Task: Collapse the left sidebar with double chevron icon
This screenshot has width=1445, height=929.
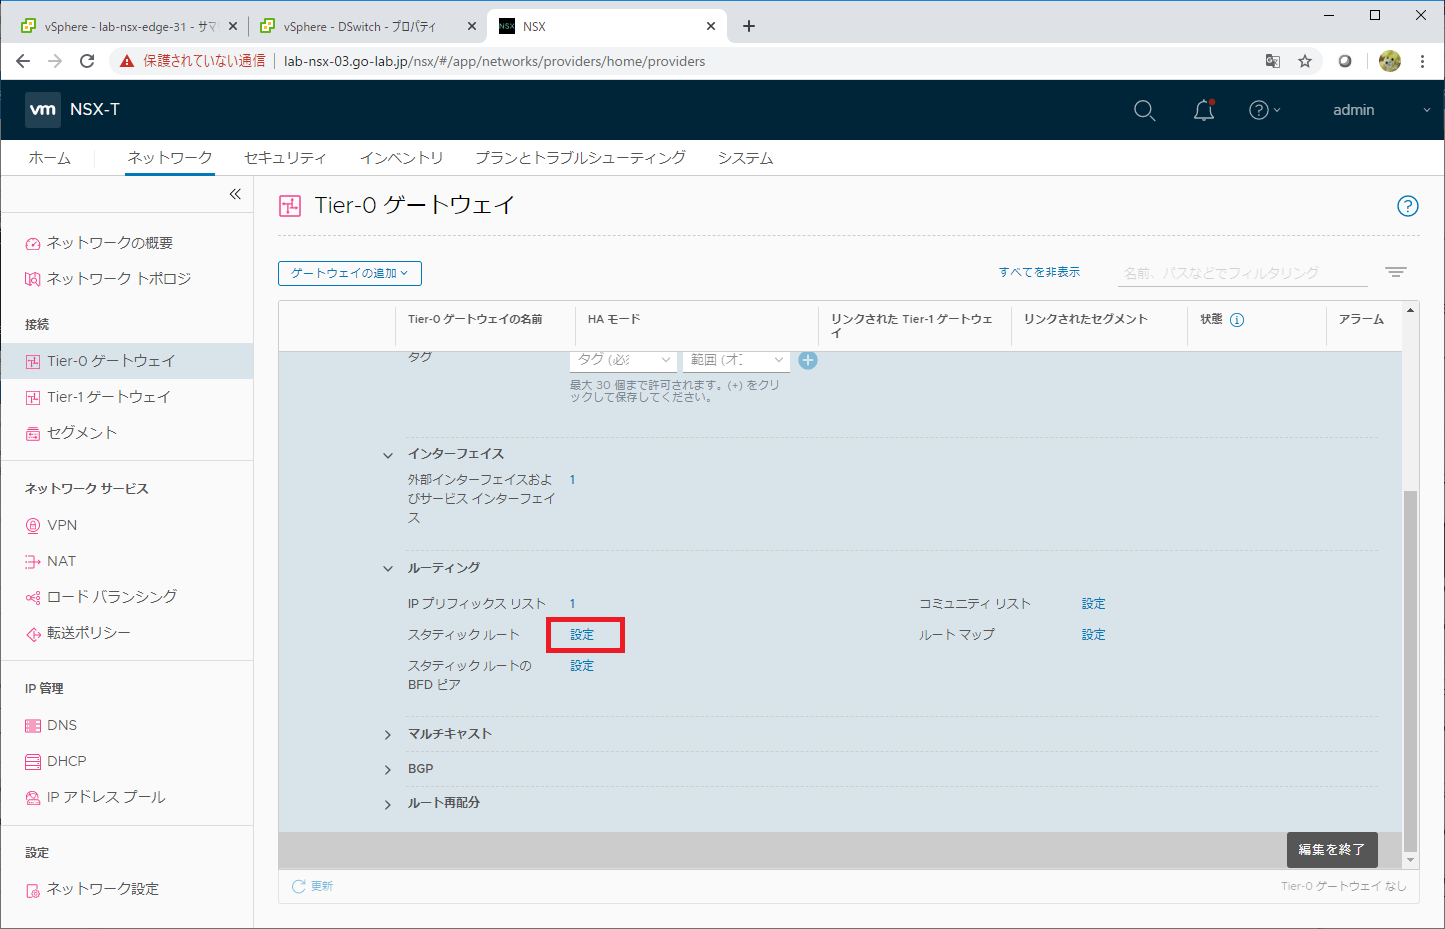Action: 235,194
